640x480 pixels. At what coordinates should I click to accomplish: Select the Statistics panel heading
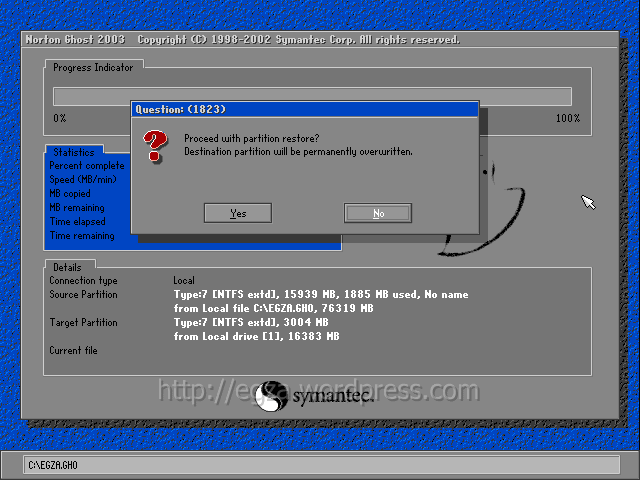pos(74,152)
